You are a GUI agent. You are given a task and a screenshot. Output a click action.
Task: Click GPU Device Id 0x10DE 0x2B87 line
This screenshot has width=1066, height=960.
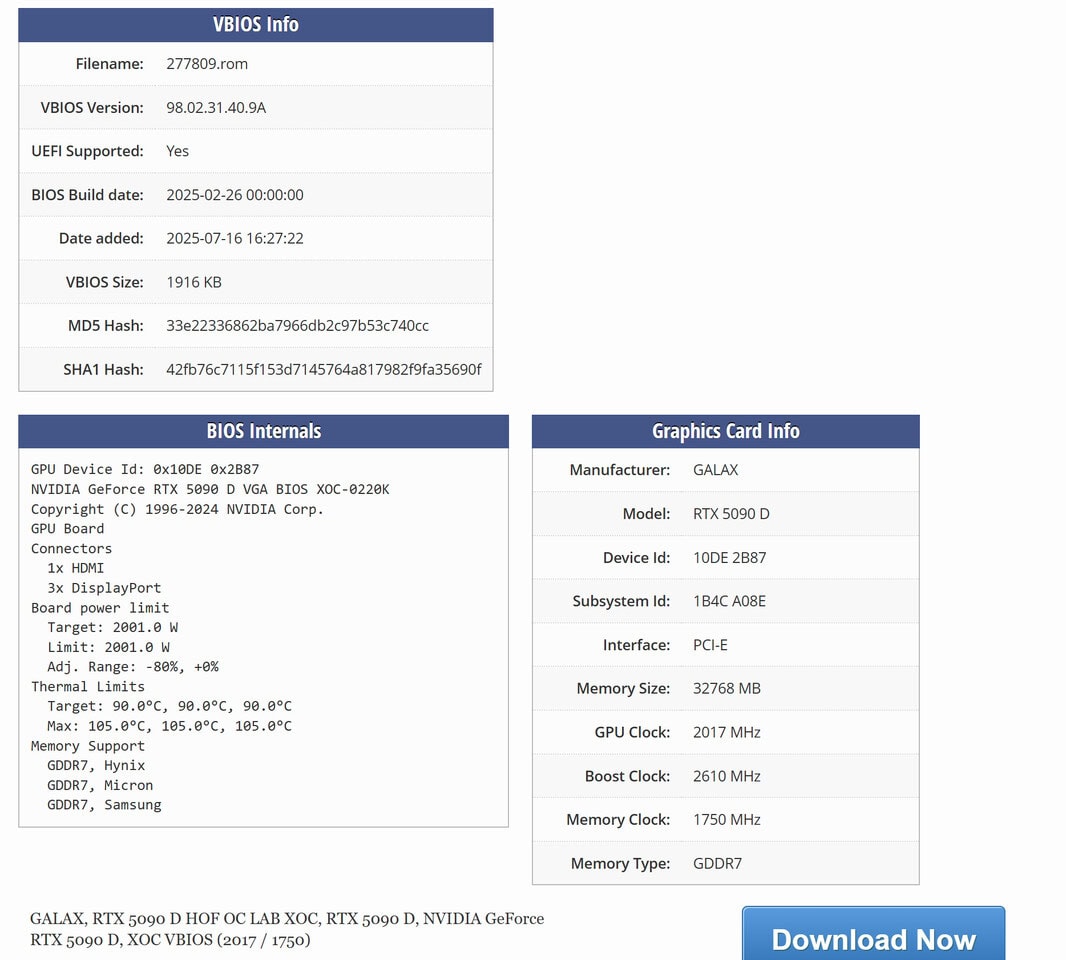pos(145,469)
